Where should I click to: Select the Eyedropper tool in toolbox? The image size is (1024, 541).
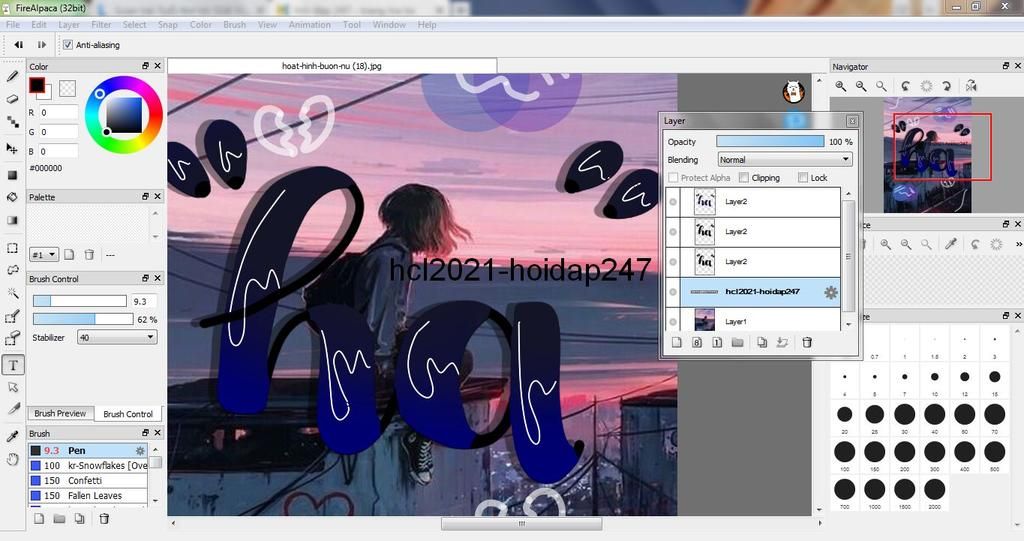[12, 436]
